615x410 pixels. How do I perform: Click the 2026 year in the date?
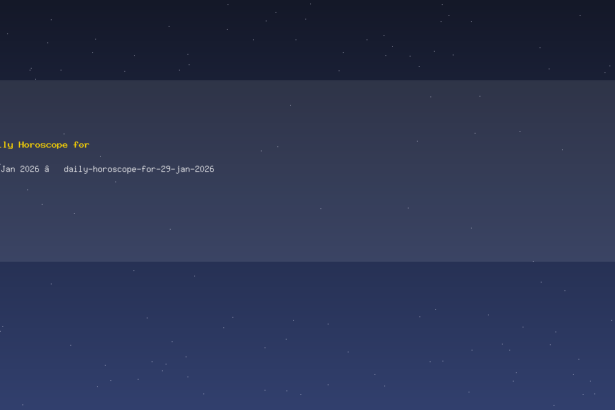[x=29, y=169]
